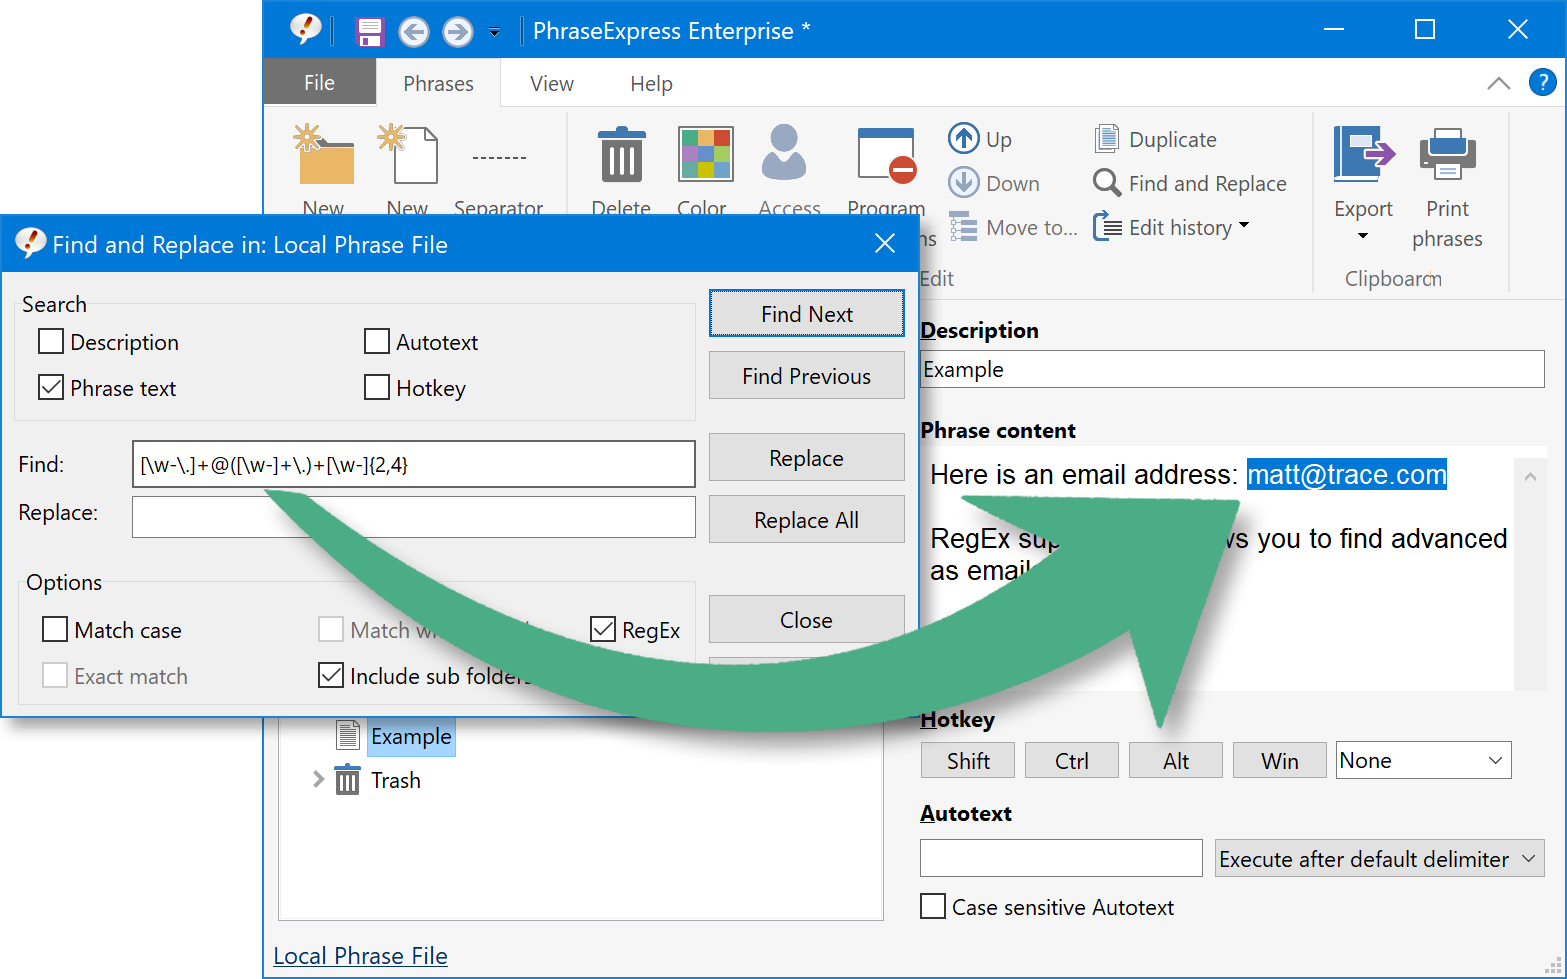The image size is (1567, 979).
Task: Open the Edit history dropdown
Action: point(1171,227)
